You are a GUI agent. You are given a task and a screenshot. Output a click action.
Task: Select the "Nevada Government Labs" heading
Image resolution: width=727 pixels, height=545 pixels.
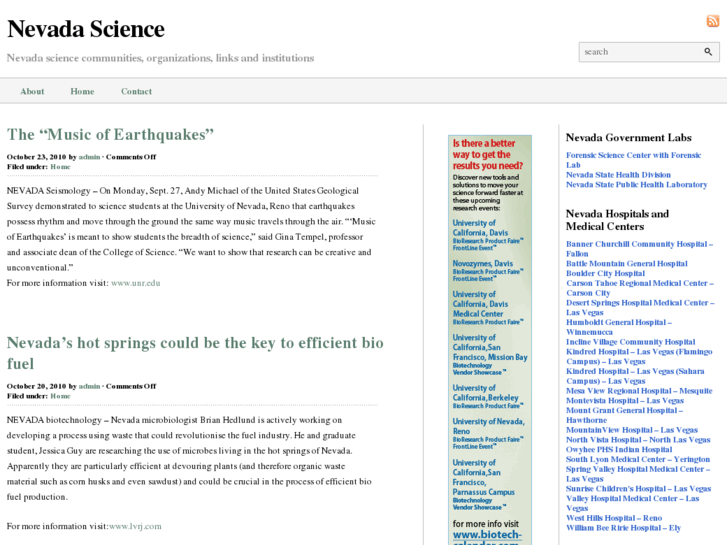pyautogui.click(x=628, y=138)
